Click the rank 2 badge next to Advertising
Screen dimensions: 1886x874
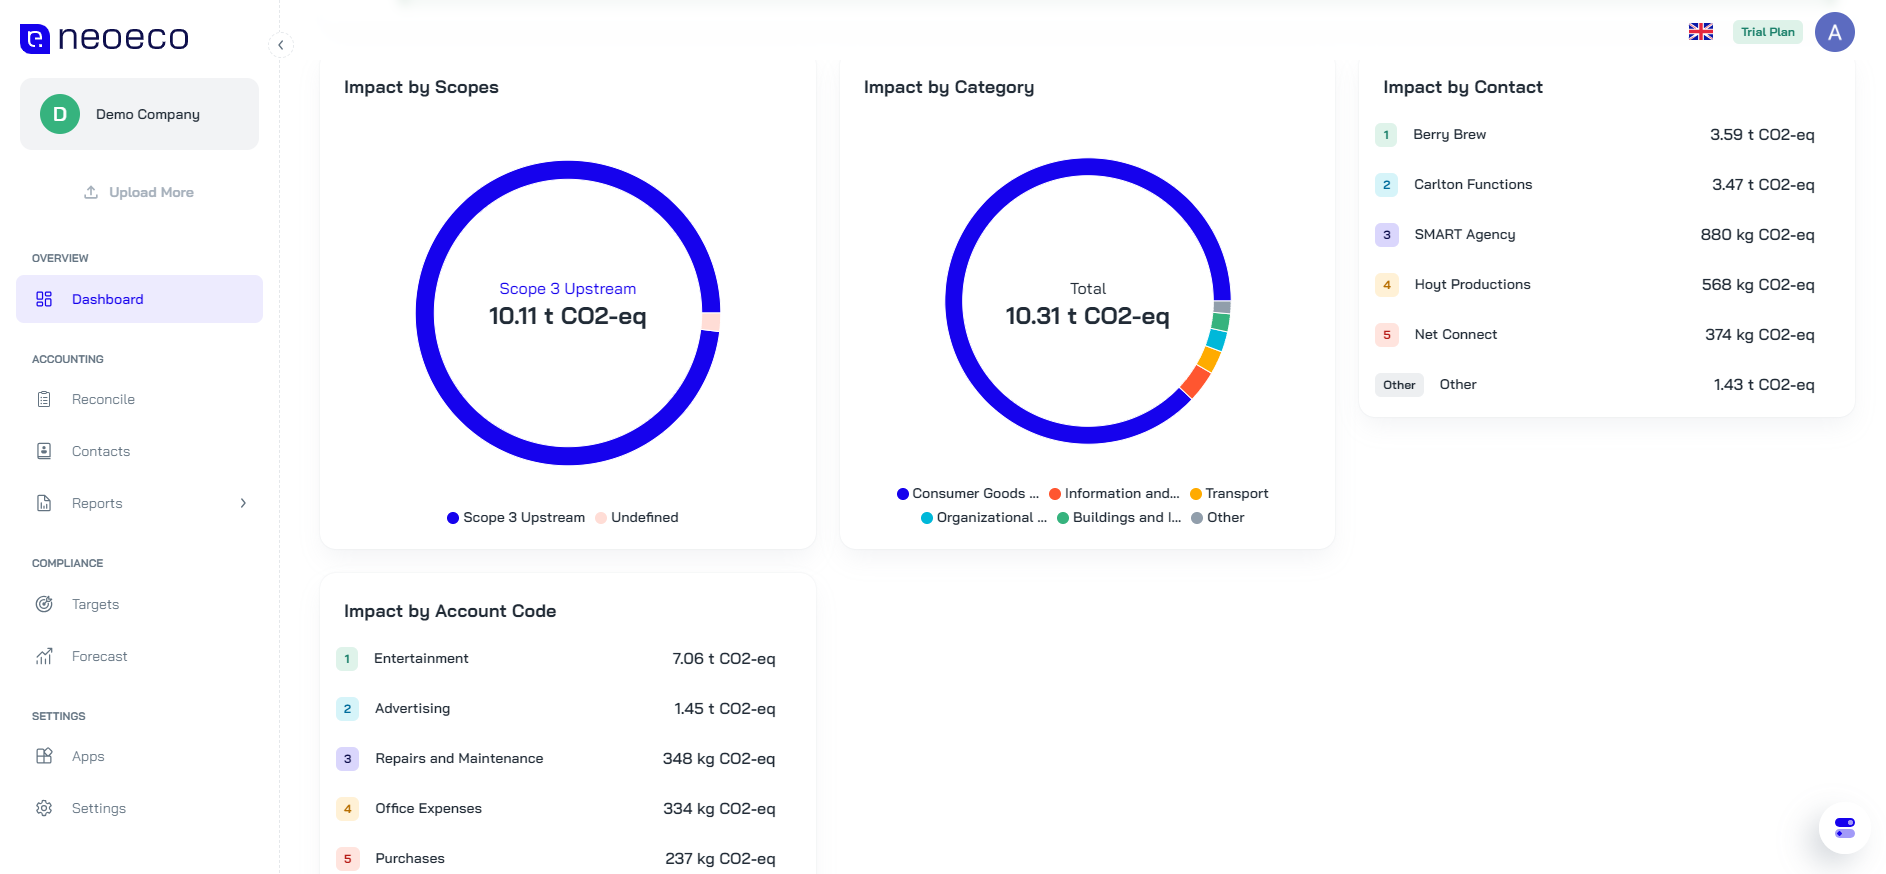347,709
